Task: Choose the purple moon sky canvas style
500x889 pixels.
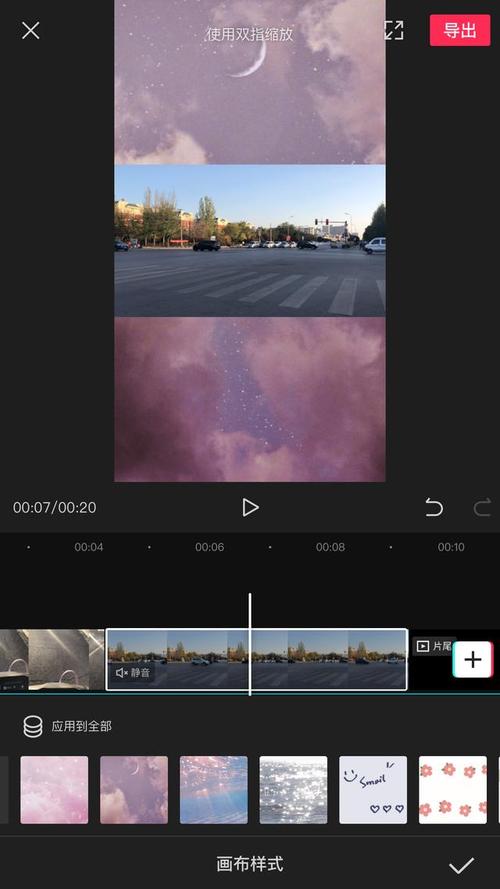Action: (134, 790)
